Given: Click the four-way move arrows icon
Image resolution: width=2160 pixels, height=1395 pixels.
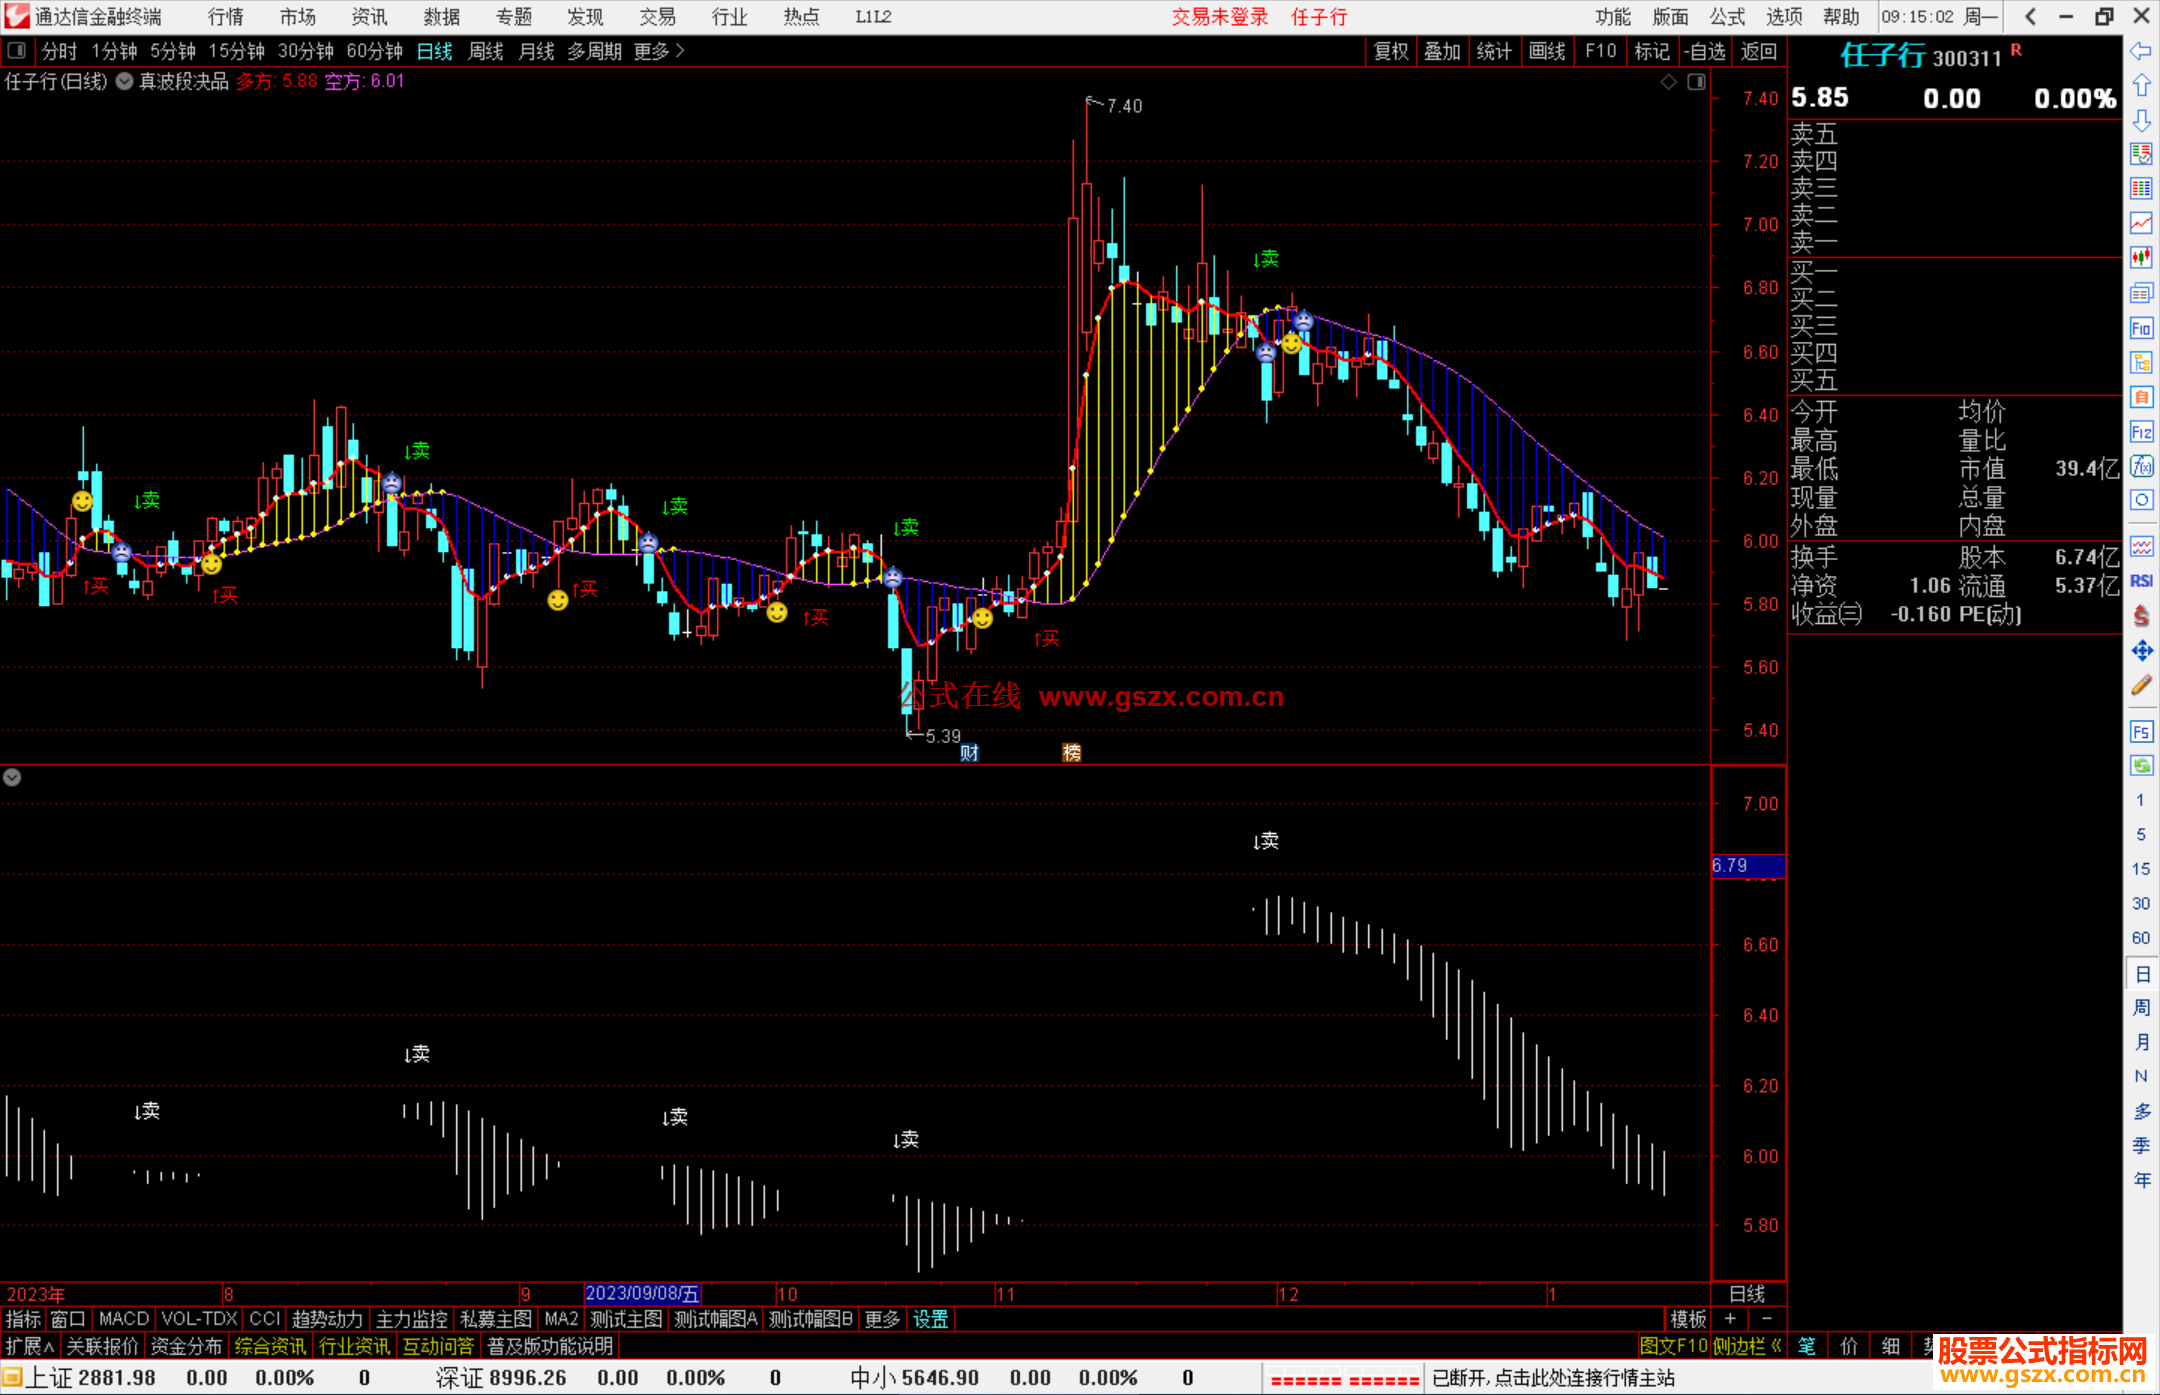Looking at the screenshot, I should (2141, 651).
